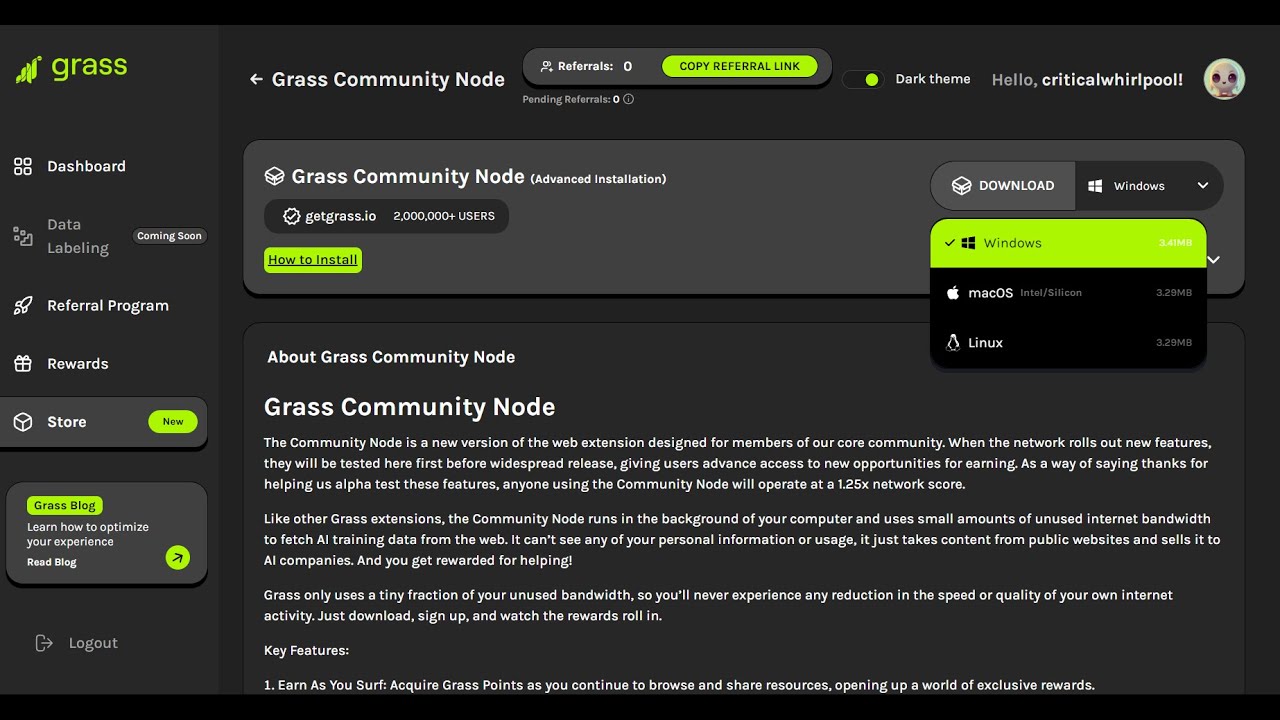Image resolution: width=1280 pixels, height=720 pixels.
Task: Click the New badge beside Store
Action: [173, 422]
